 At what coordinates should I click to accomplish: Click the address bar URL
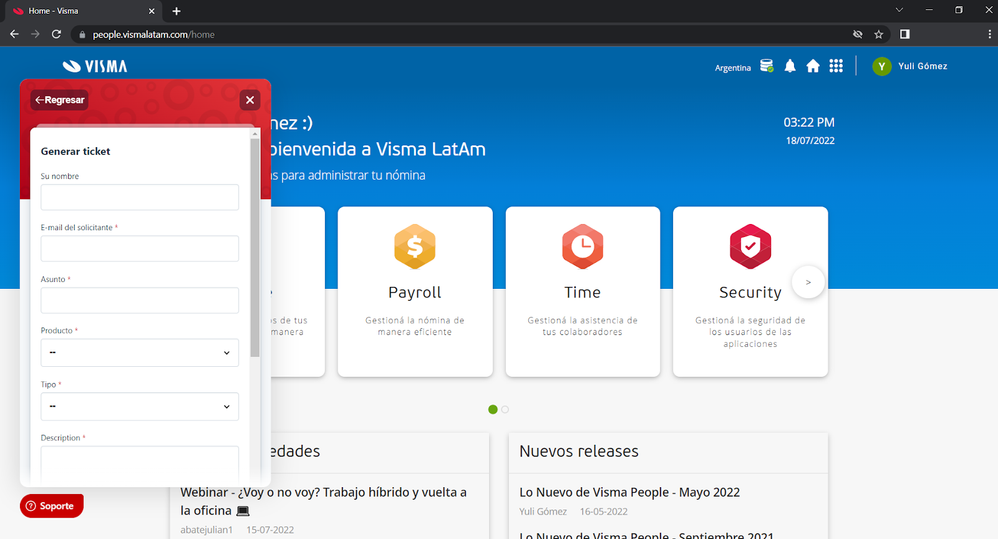153,34
